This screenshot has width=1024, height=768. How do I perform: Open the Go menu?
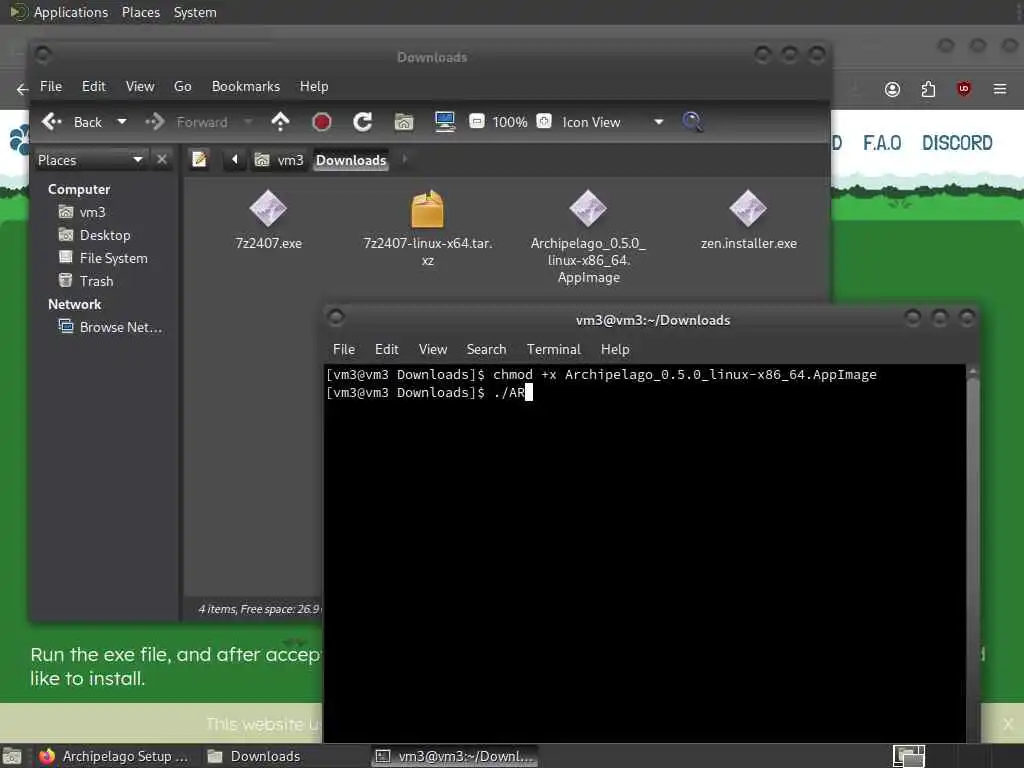182,86
